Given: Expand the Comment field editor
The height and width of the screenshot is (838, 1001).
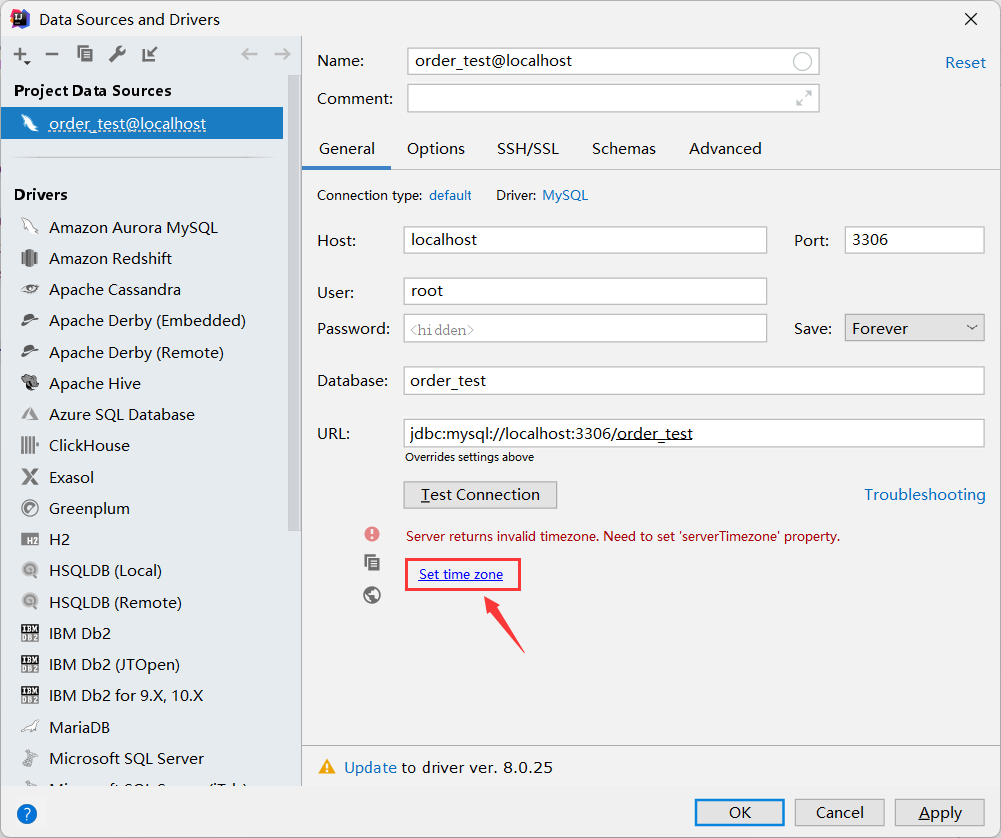Looking at the screenshot, I should point(804,98).
